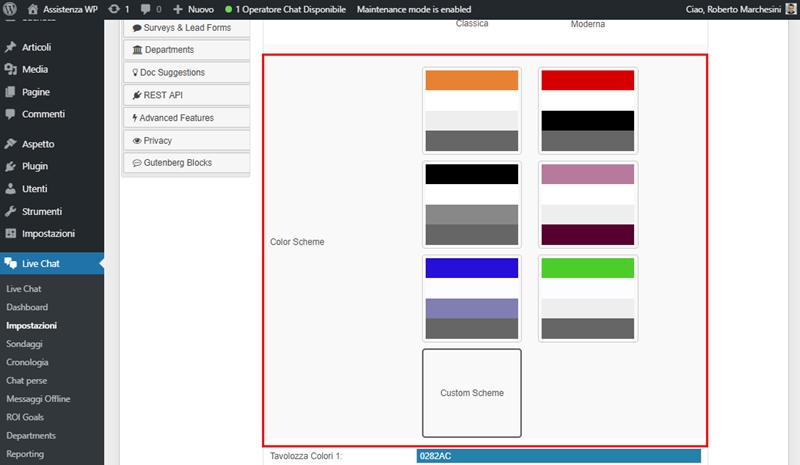The width and height of the screenshot is (800, 465).
Task: Open the Surveys & Lead Forms tab
Action: [186, 28]
